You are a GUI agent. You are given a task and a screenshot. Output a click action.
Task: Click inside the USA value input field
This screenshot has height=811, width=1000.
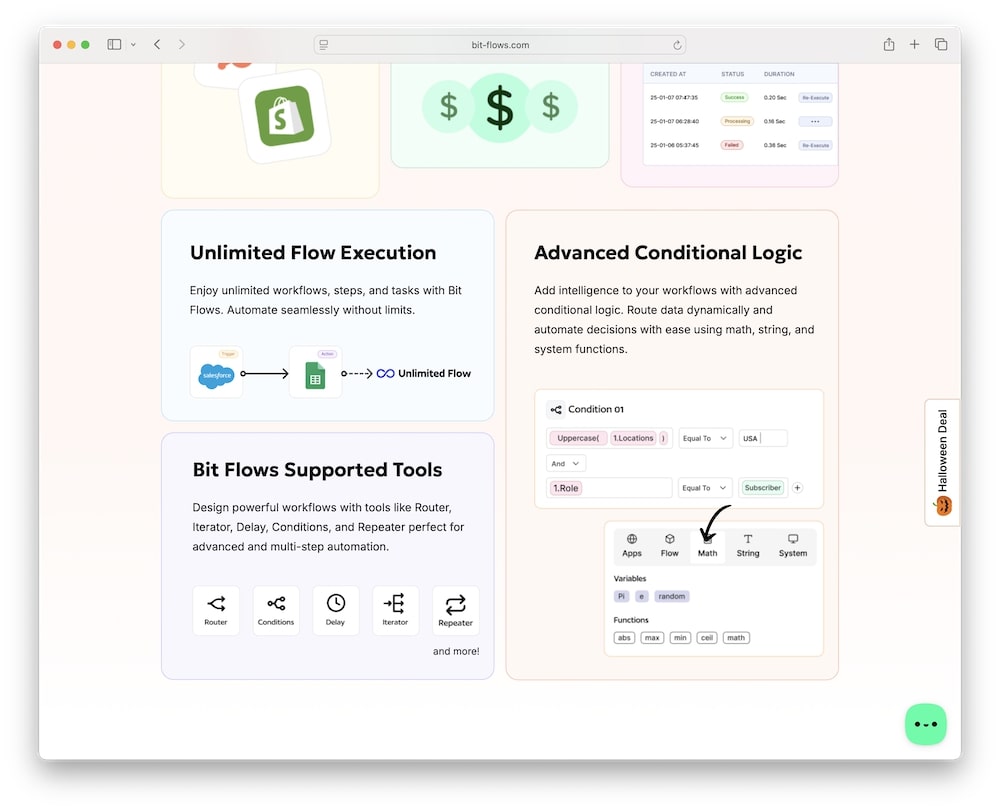pyautogui.click(x=763, y=438)
